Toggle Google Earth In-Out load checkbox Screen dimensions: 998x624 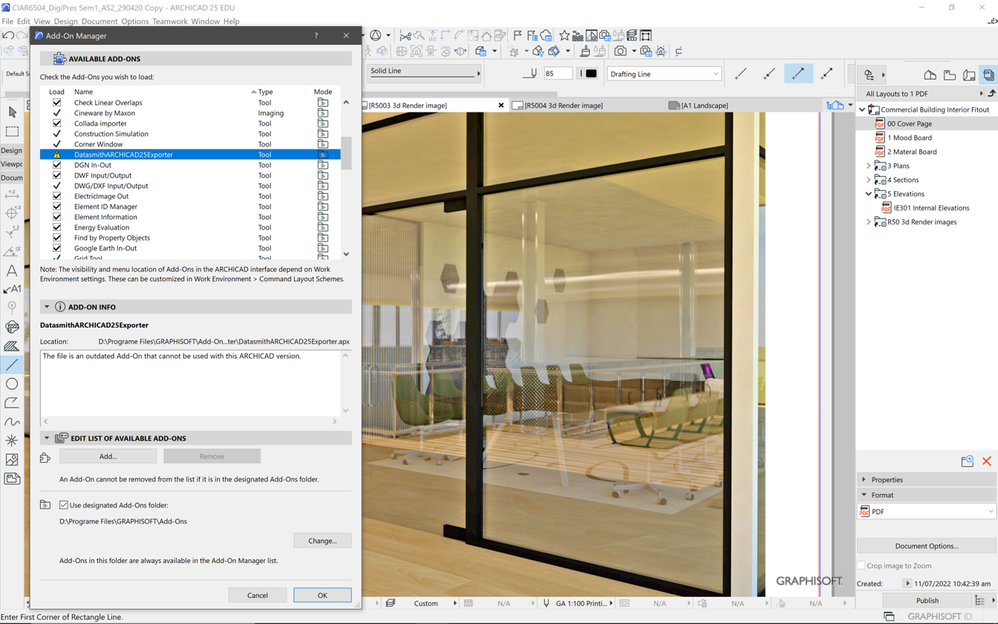pos(57,248)
